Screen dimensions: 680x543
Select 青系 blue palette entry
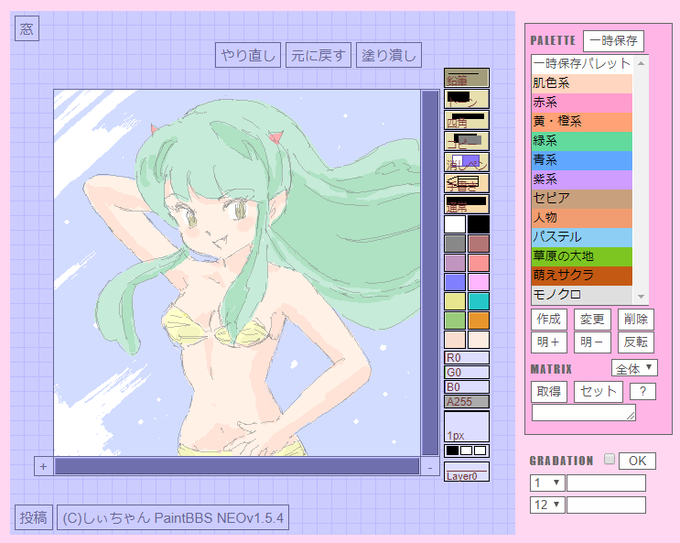[x=582, y=160]
